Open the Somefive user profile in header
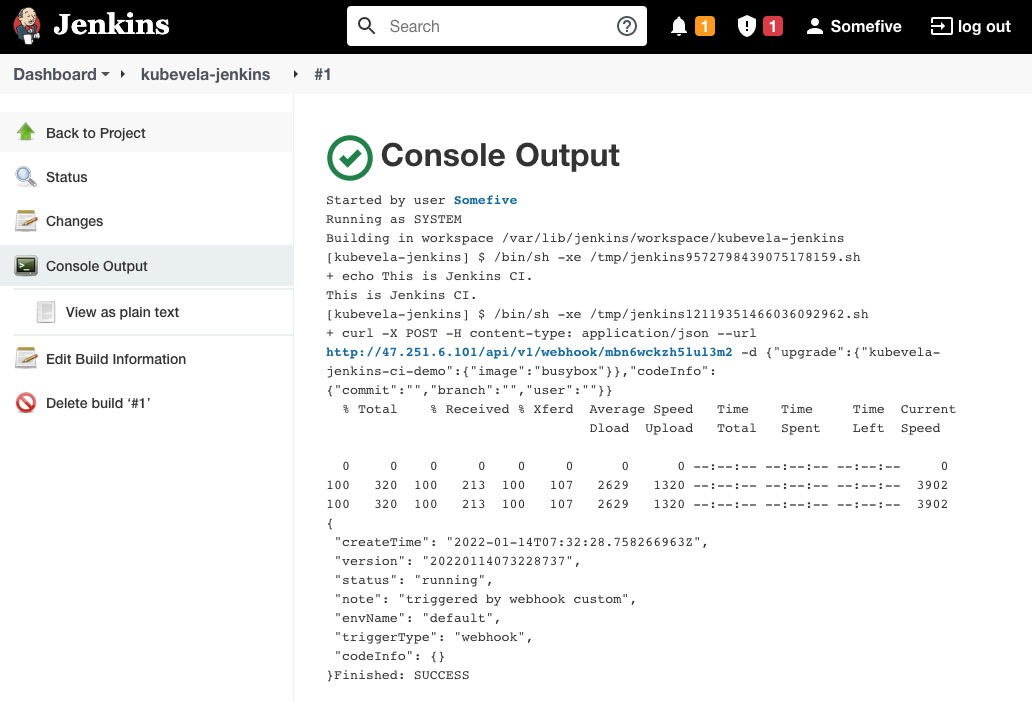 (x=854, y=27)
